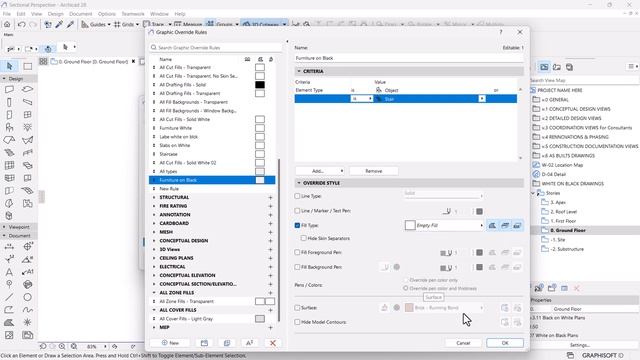
Task: Choose the Object (chair) tool
Action: [9, 127]
